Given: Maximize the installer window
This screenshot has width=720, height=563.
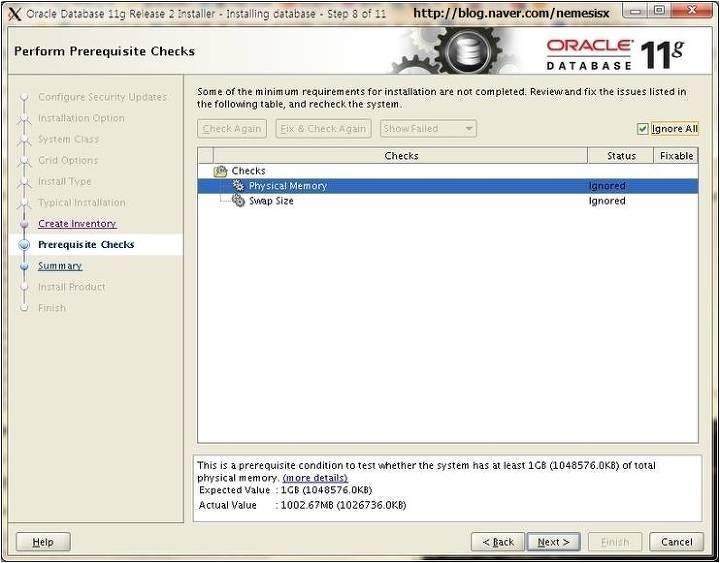Looking at the screenshot, I should point(659,11).
